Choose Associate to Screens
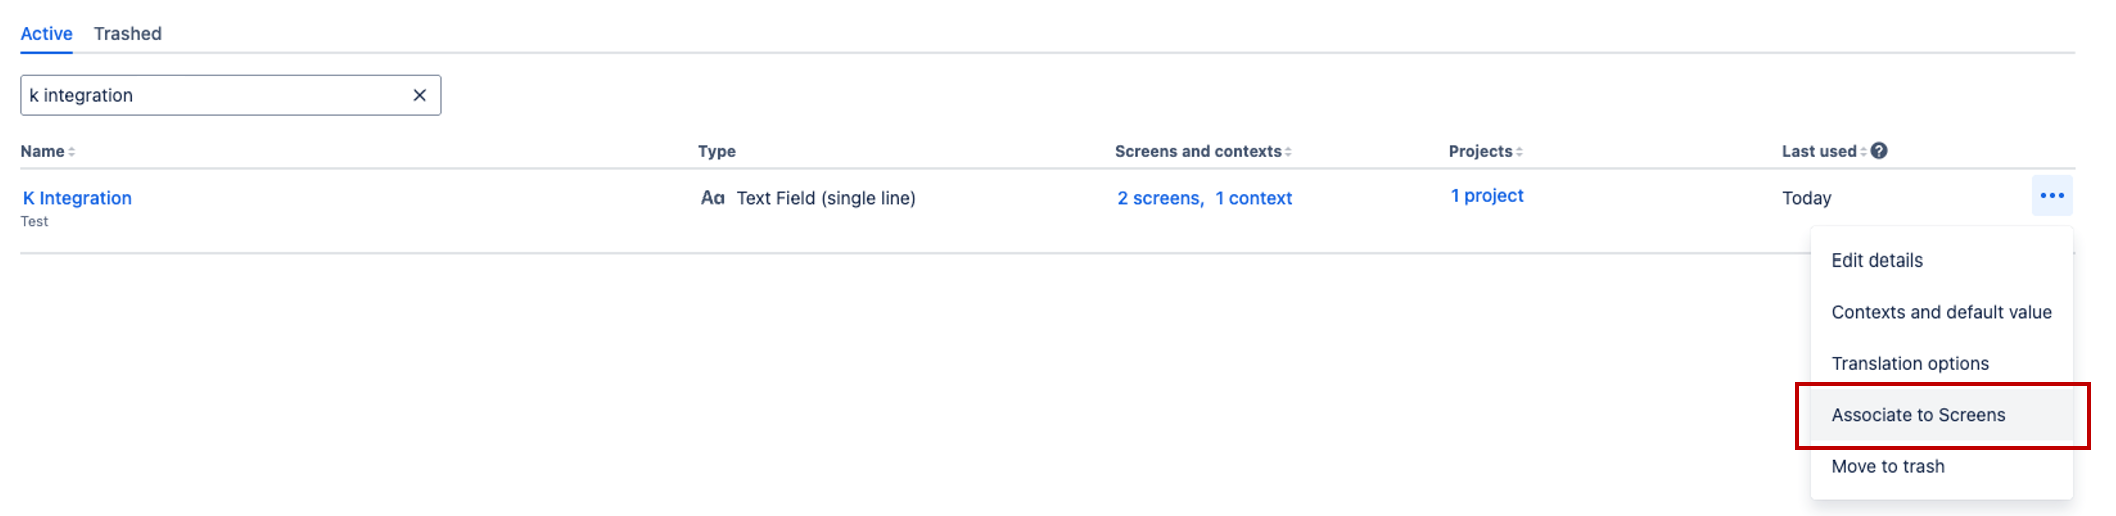This screenshot has height=516, width=2116. (x=1918, y=415)
